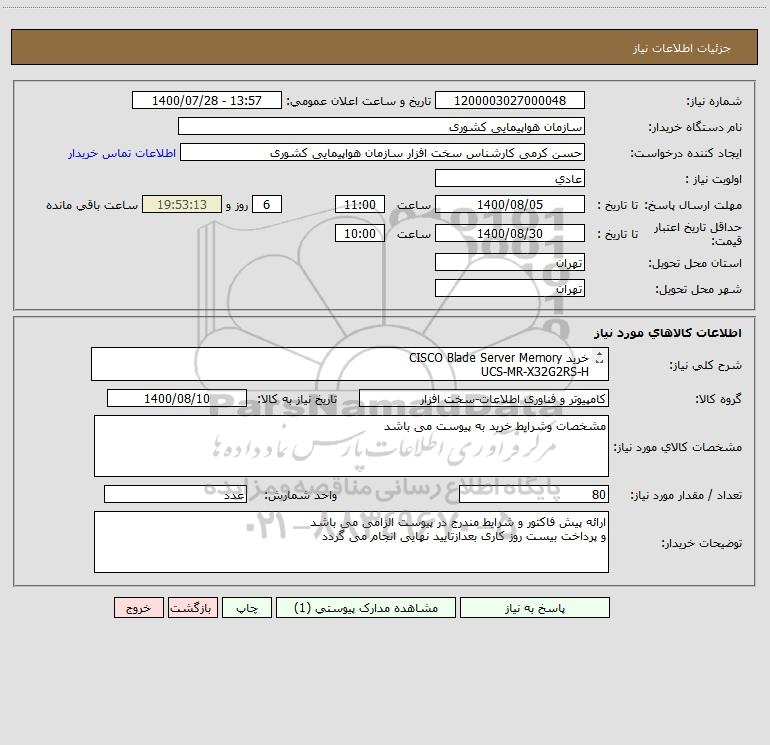Click priority field showing 'عادی'

[510, 178]
